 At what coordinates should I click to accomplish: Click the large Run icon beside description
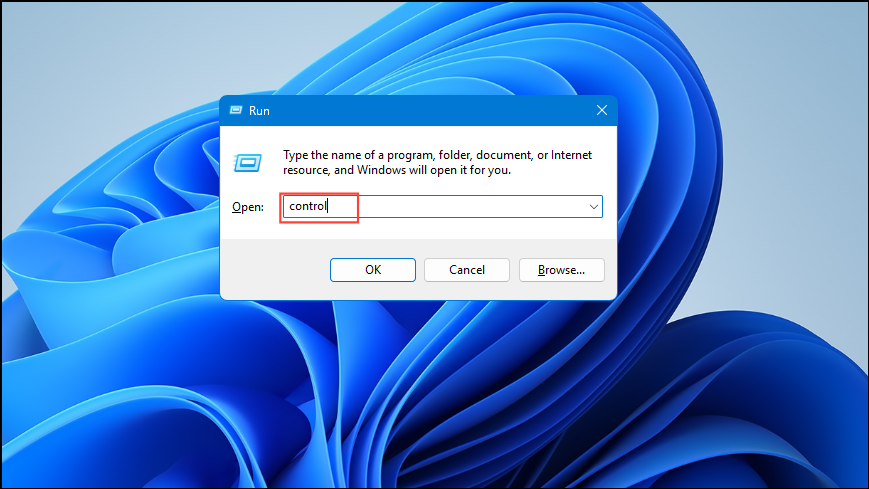[247, 163]
